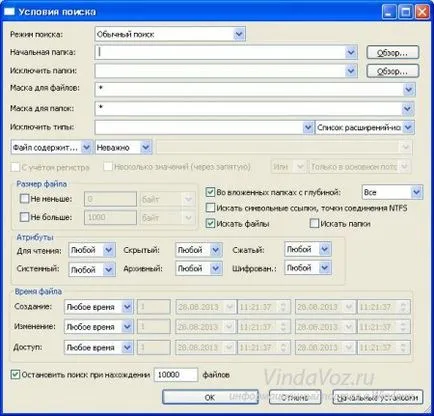
Task: Close the 'Условия поиска' dialog window
Action: 422,12
